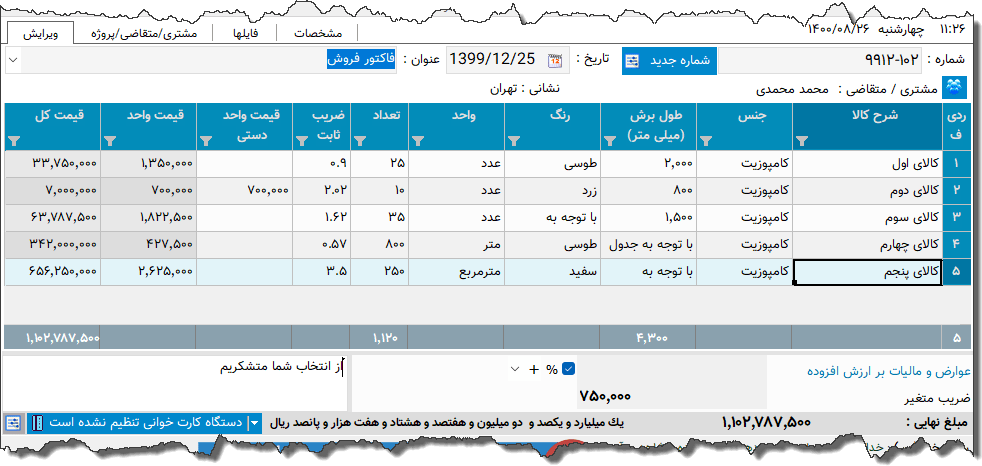Click the سفید color cell
The width and height of the screenshot is (982, 466).
[x=552, y=272]
